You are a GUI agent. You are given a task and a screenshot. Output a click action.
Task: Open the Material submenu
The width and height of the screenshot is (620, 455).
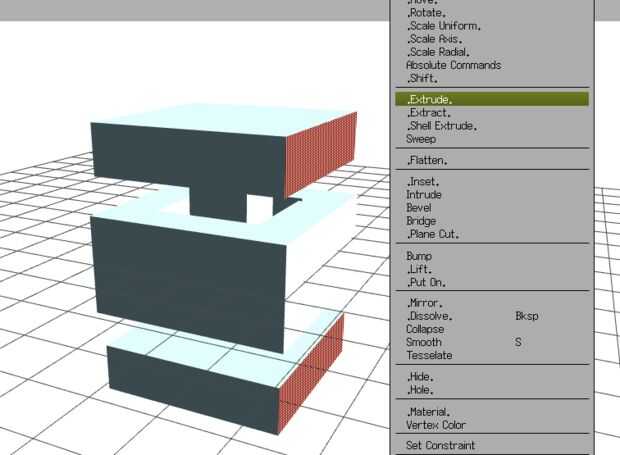click(492, 412)
